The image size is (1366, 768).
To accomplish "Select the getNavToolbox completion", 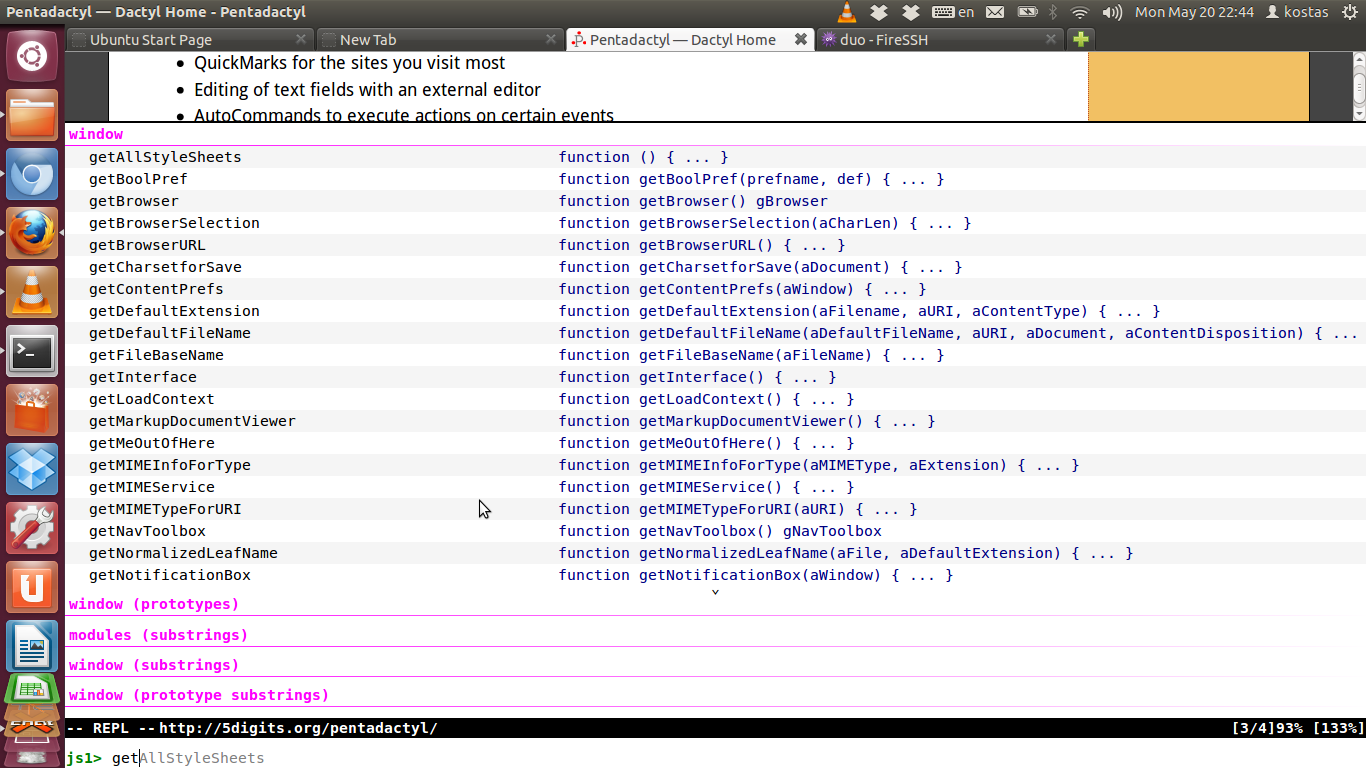I will coord(715,531).
